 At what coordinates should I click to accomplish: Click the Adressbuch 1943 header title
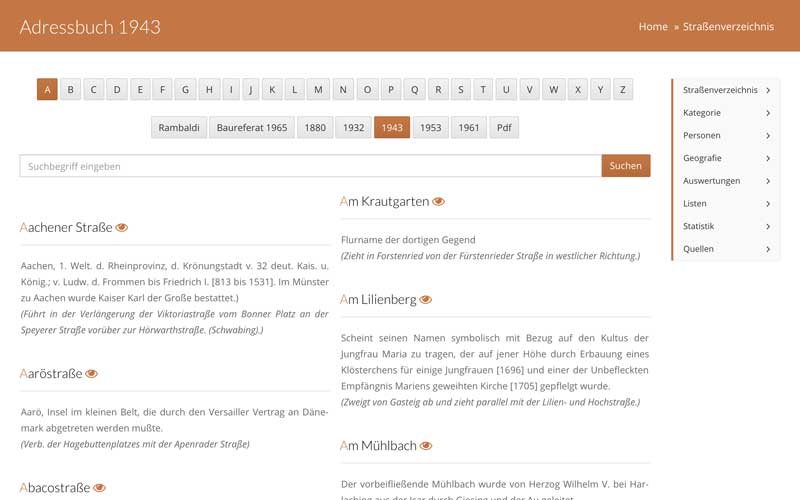tap(90, 27)
